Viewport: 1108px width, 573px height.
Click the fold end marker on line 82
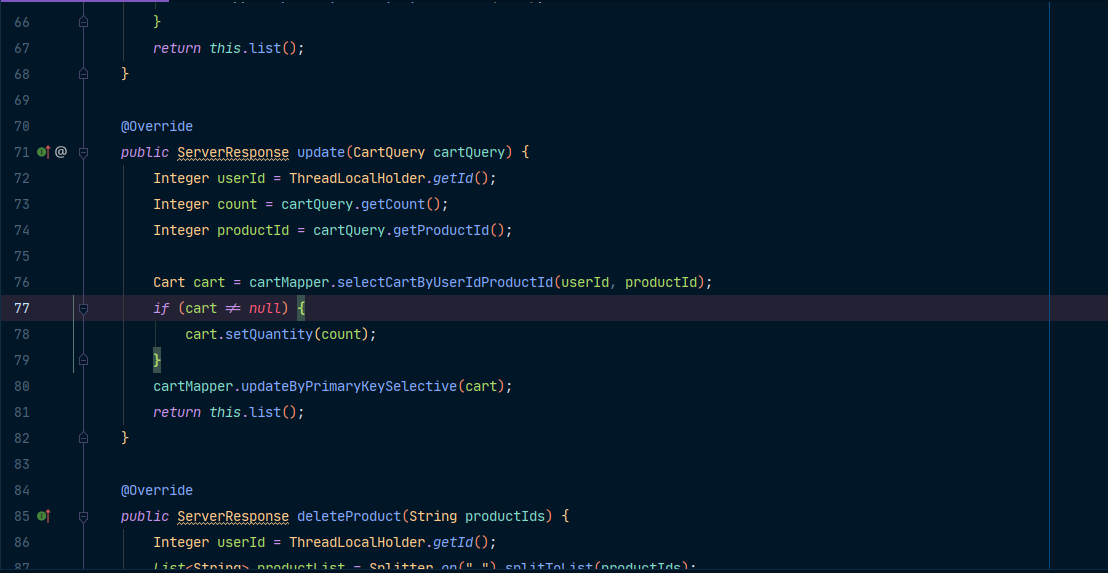tap(84, 438)
